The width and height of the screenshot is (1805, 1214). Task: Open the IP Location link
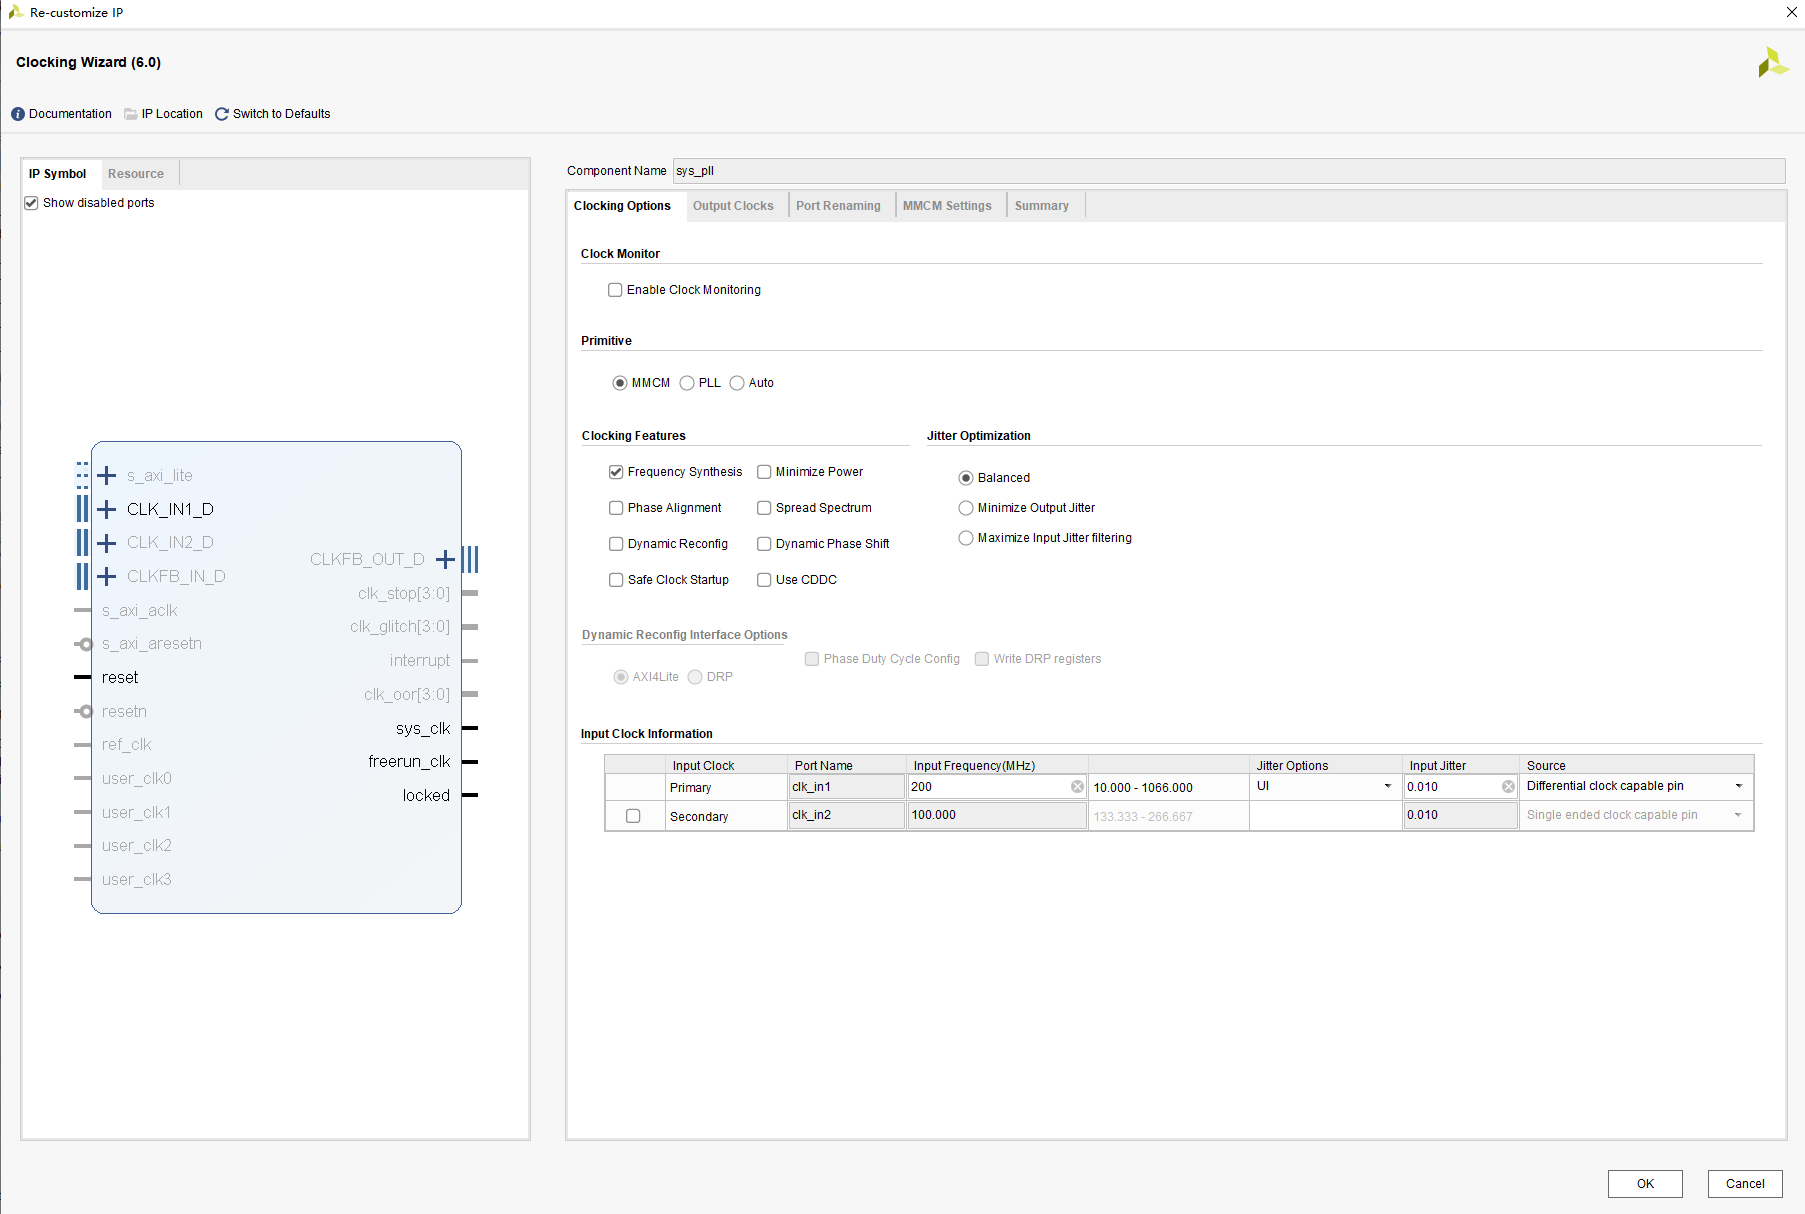172,114
